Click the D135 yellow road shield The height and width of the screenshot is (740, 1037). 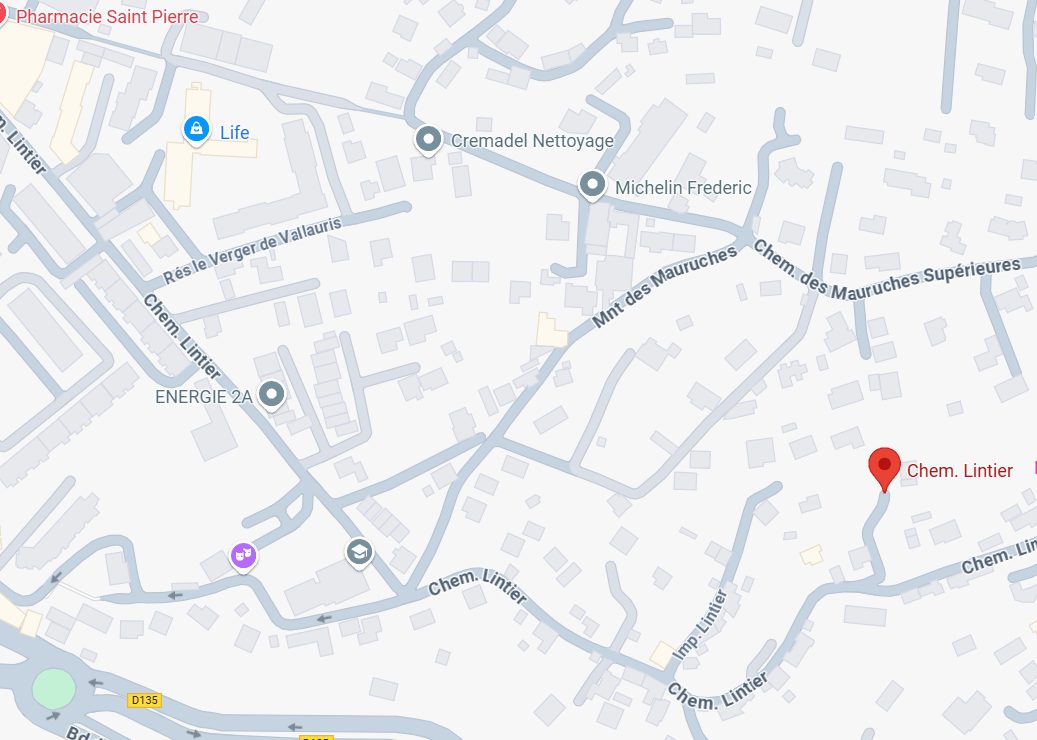point(145,700)
